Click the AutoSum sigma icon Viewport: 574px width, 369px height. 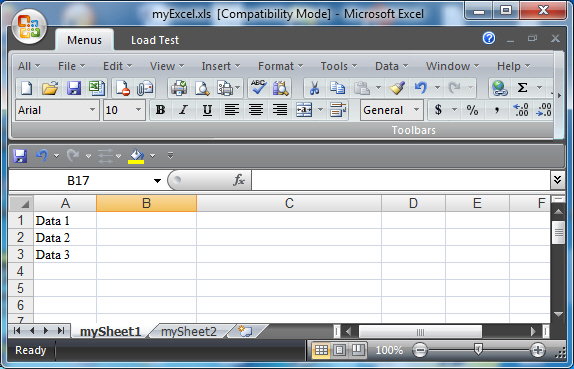[x=522, y=88]
